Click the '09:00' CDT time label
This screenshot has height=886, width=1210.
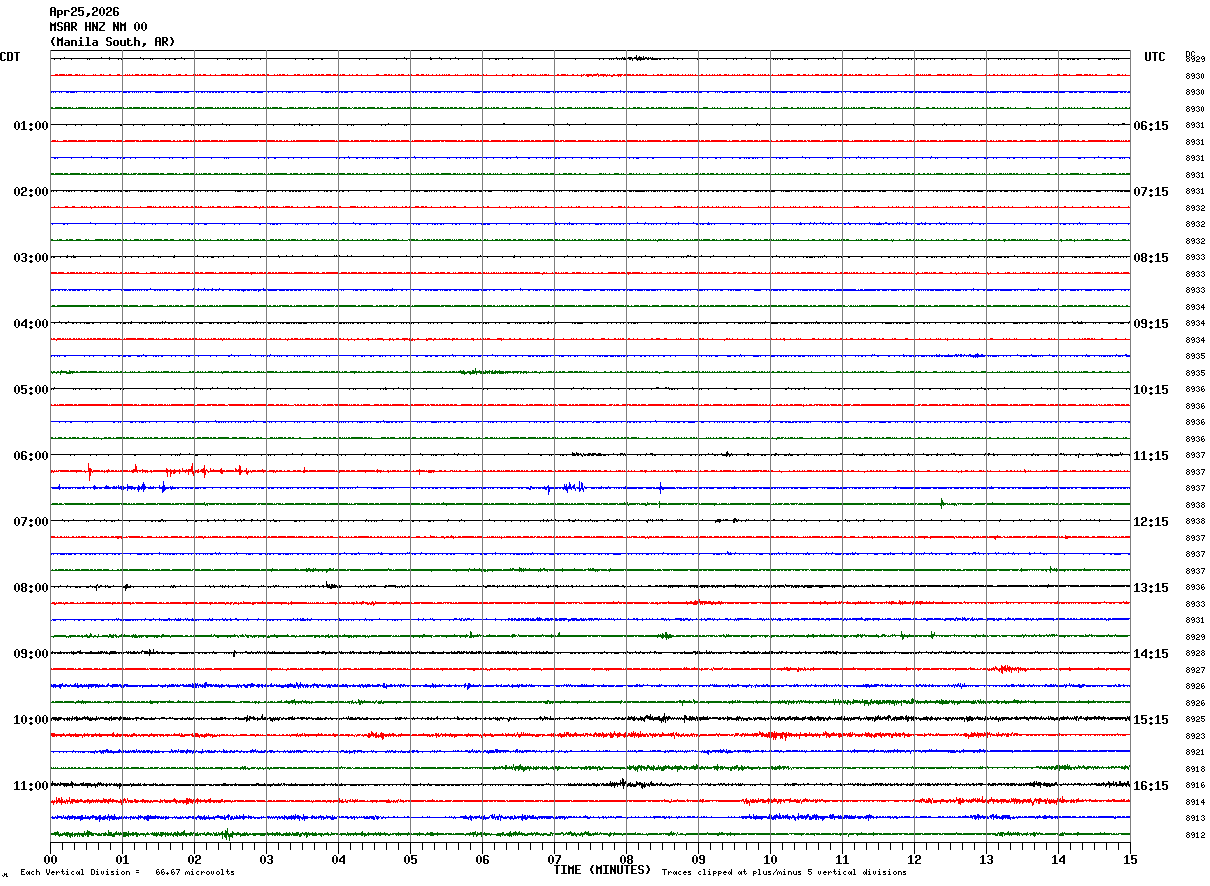(x=31, y=654)
